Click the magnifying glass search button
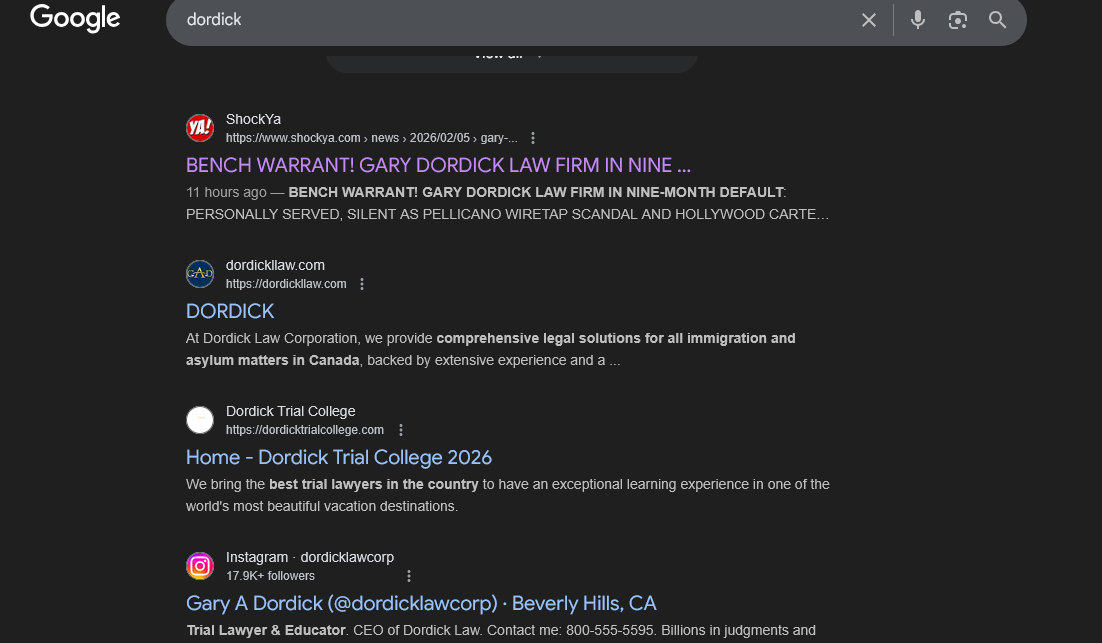Viewport: 1102px width, 643px height. [x=997, y=20]
